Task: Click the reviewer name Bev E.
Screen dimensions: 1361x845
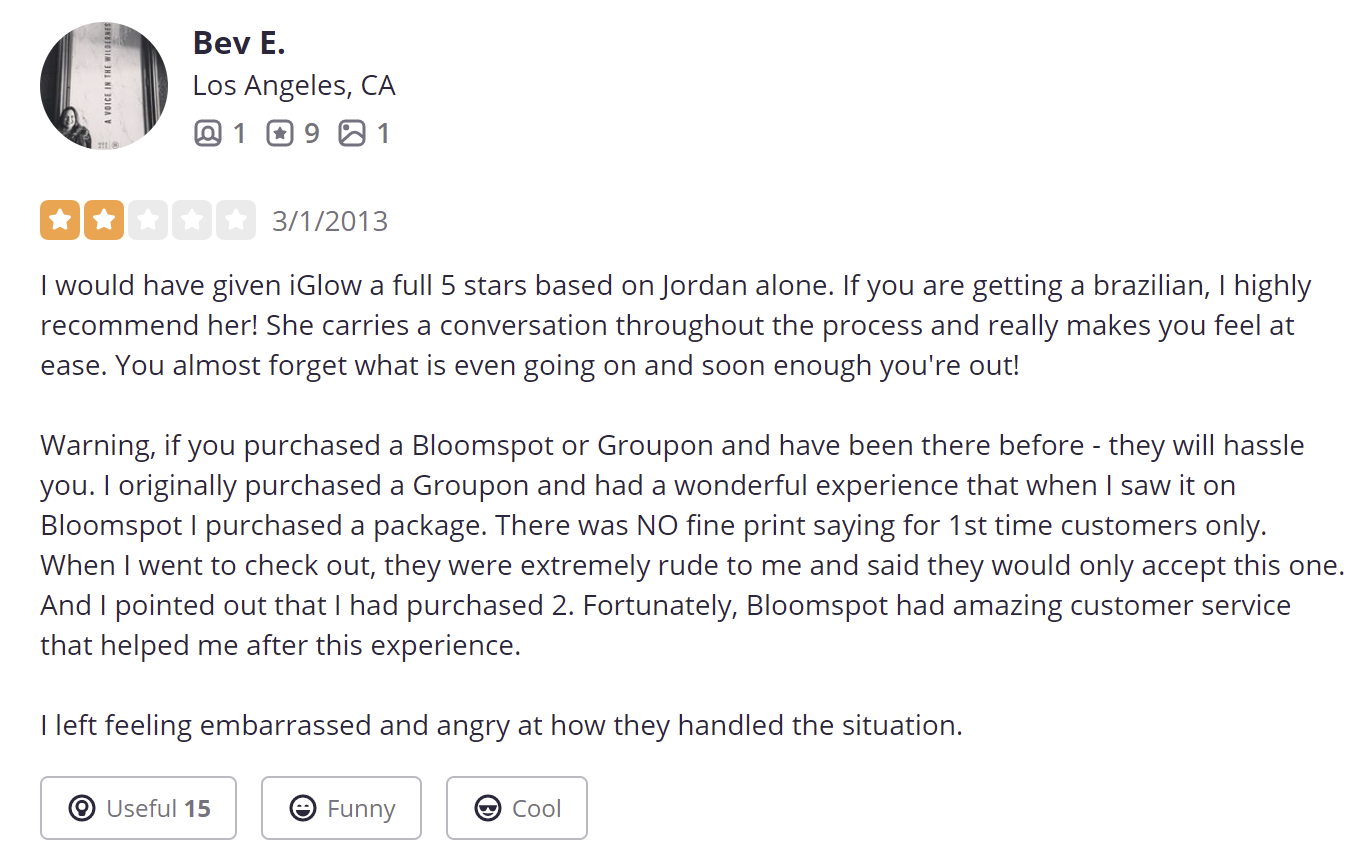Action: [x=238, y=42]
